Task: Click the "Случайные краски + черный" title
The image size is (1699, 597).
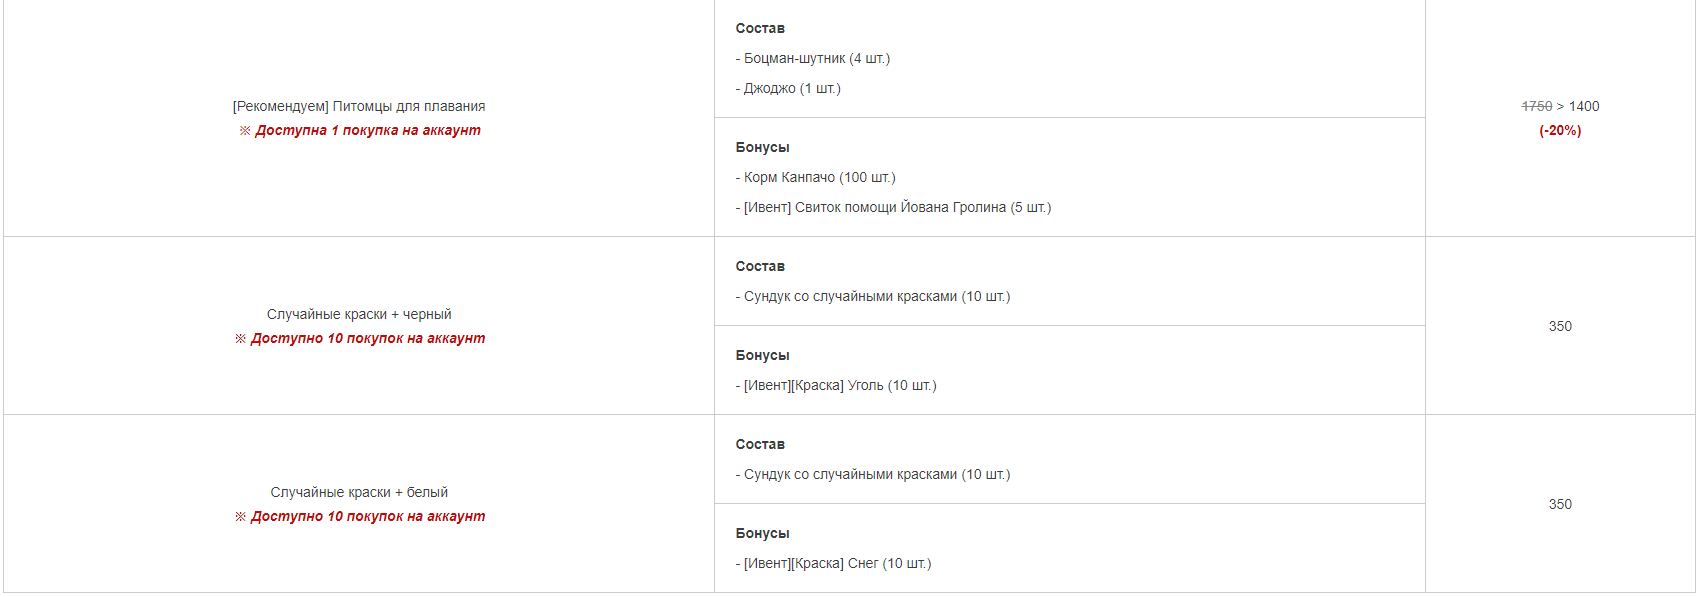Action: point(359,315)
